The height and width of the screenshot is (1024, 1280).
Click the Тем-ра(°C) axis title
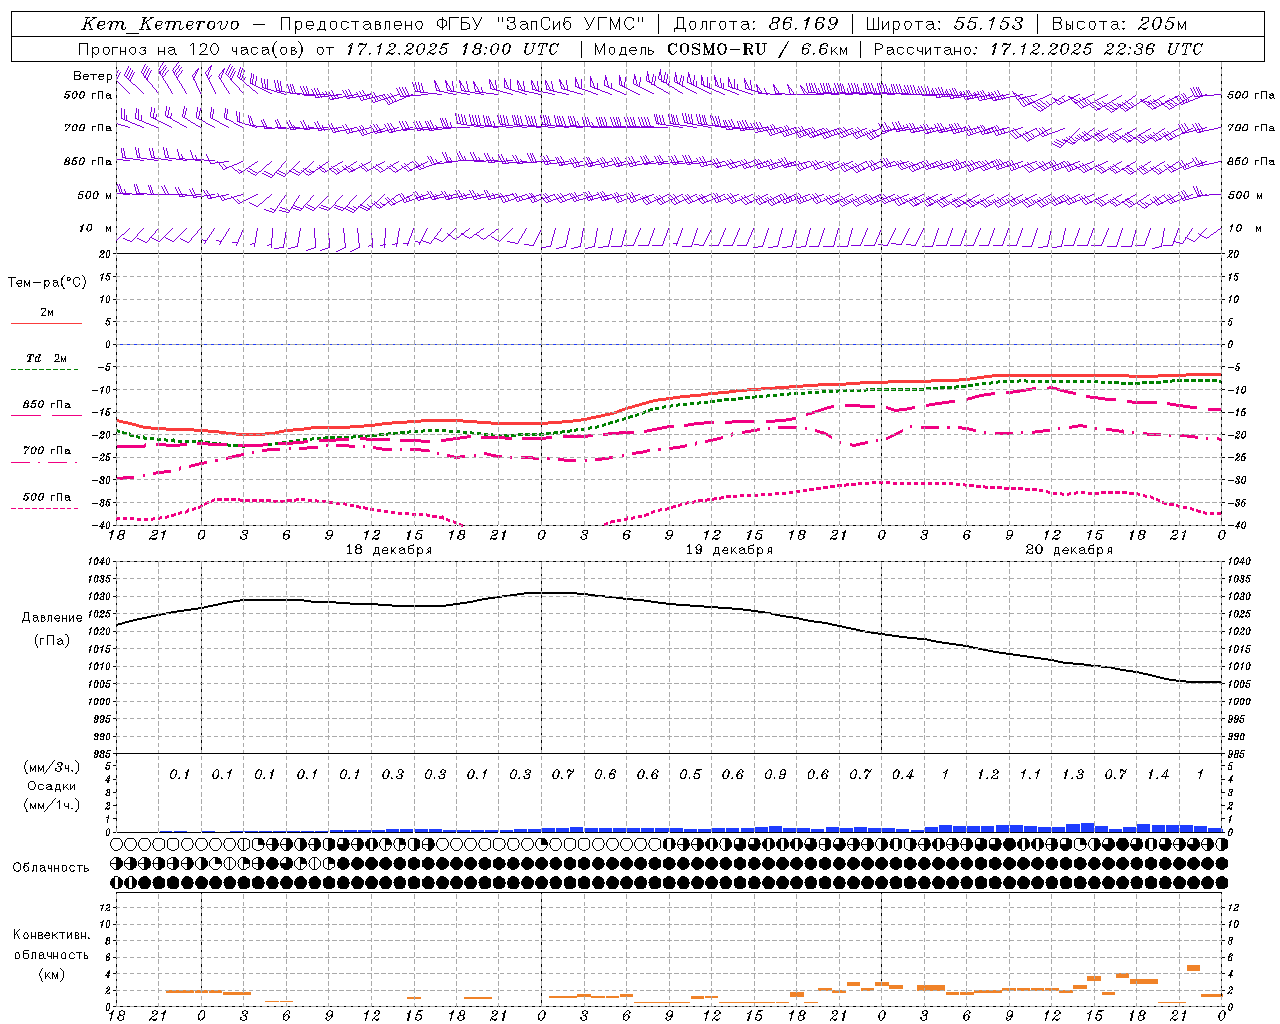click(x=47, y=283)
